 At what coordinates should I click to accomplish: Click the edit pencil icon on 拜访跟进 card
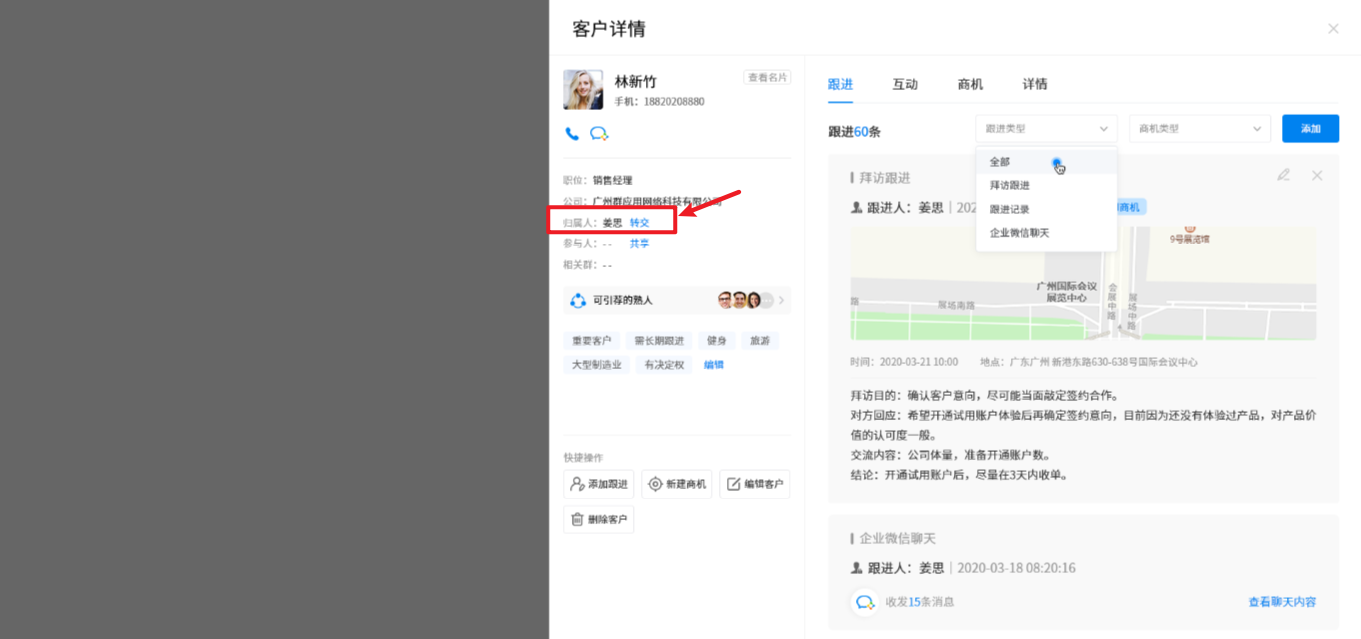point(1283,176)
